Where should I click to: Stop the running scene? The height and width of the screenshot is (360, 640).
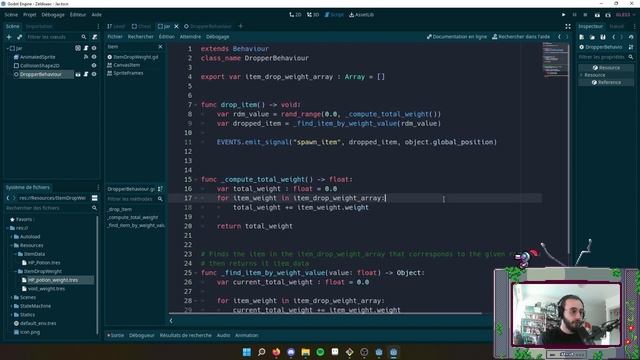585,15
